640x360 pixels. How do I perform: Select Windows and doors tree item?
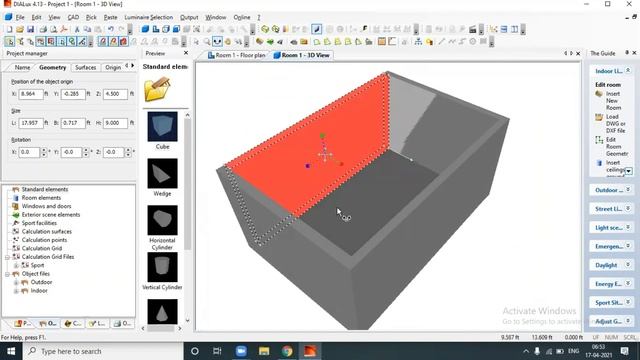coord(46,206)
